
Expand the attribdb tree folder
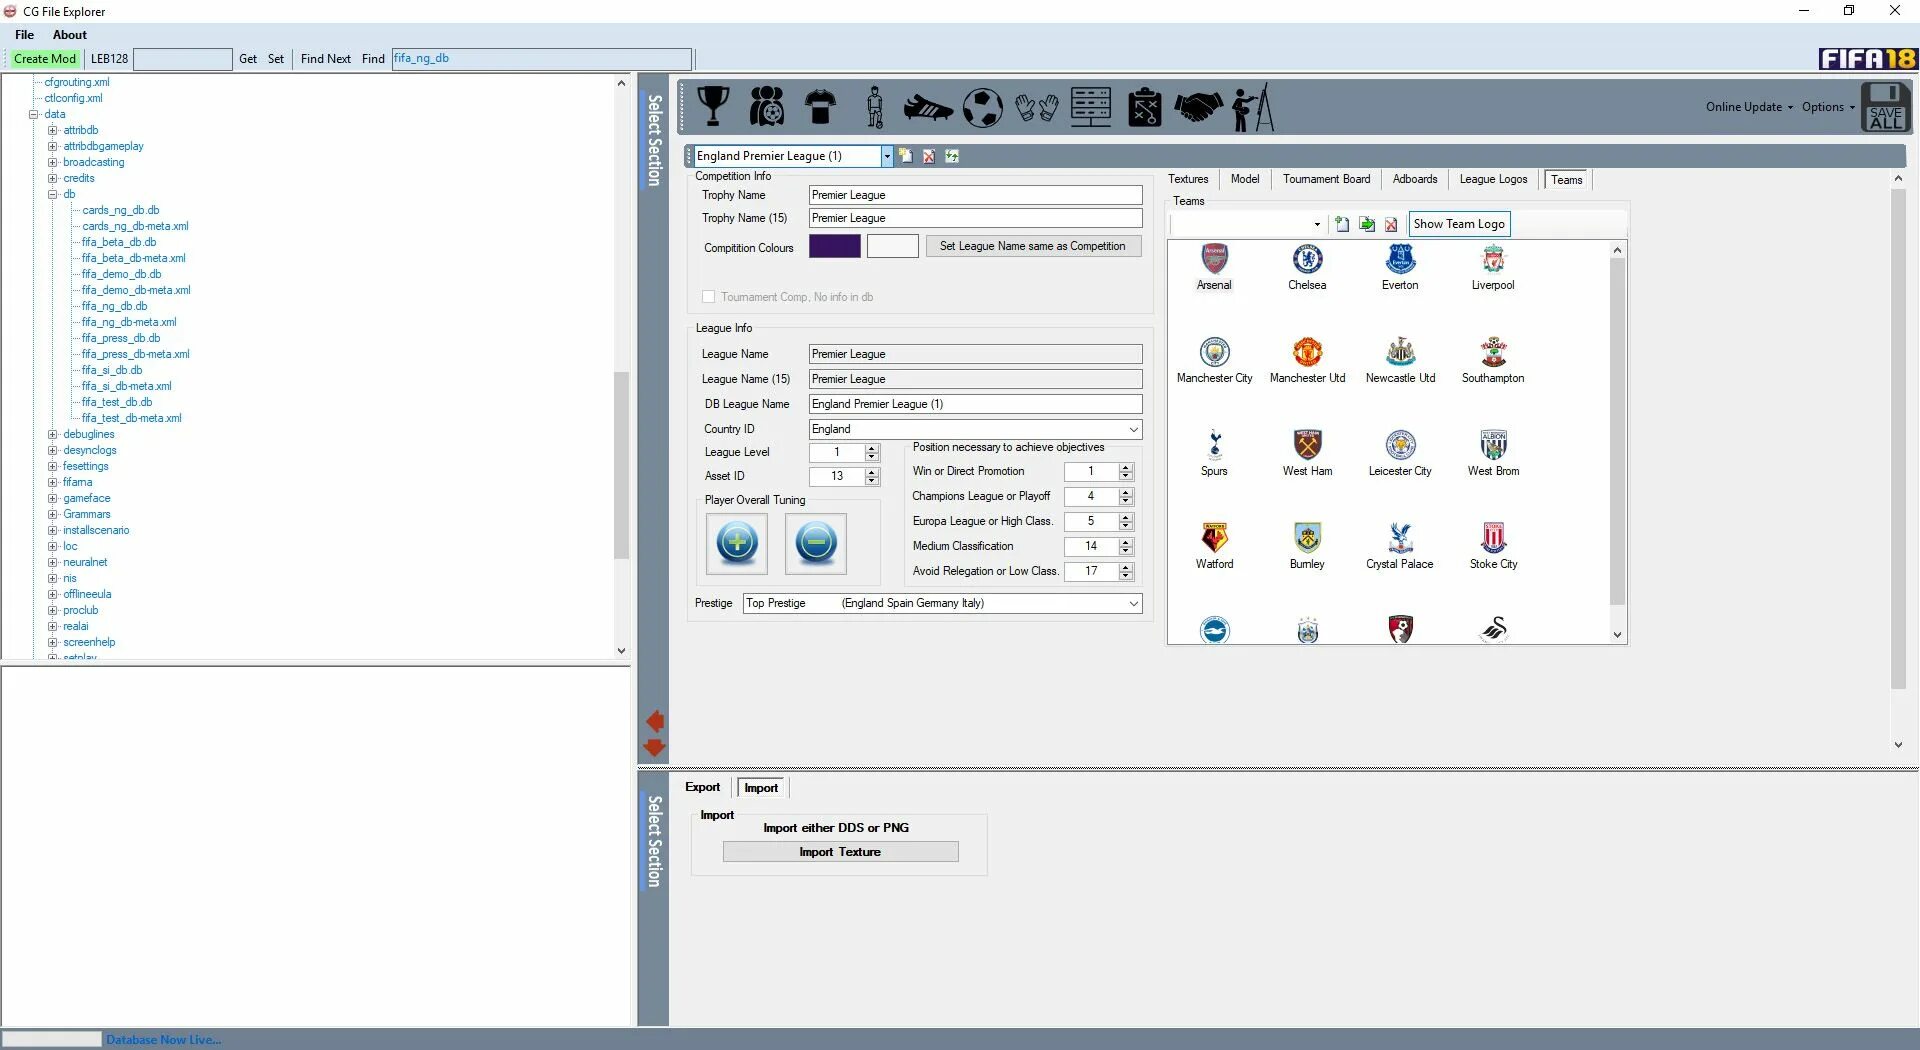[52, 130]
